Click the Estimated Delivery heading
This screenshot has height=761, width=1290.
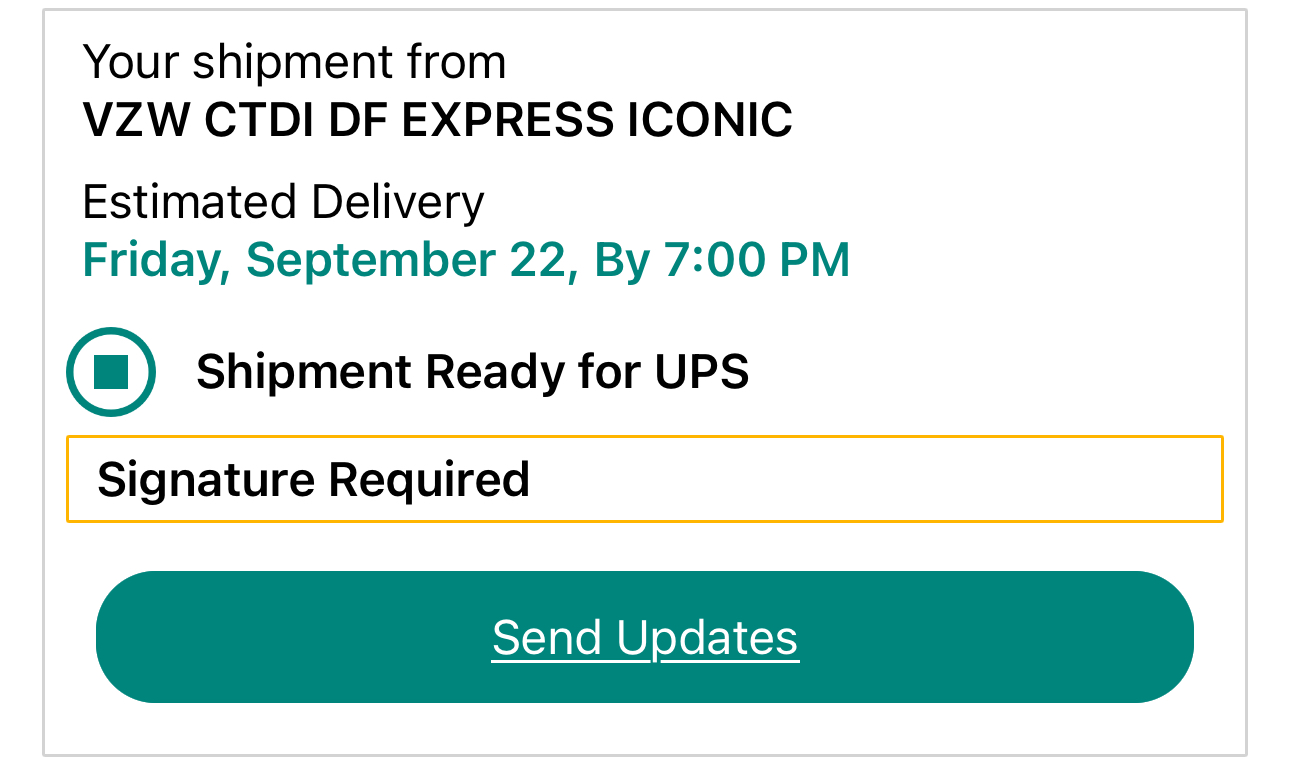283,202
